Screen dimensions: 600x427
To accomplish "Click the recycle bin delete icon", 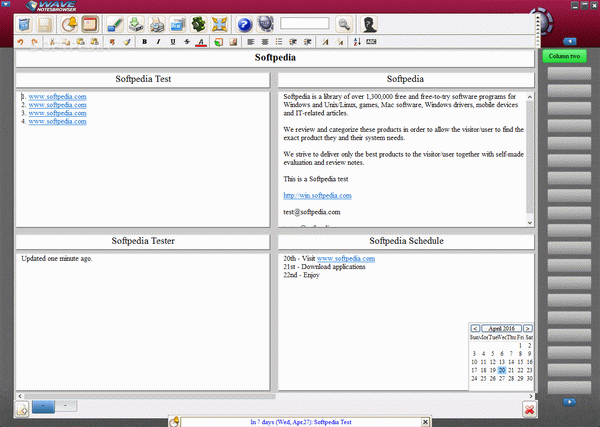I will click(x=24, y=24).
